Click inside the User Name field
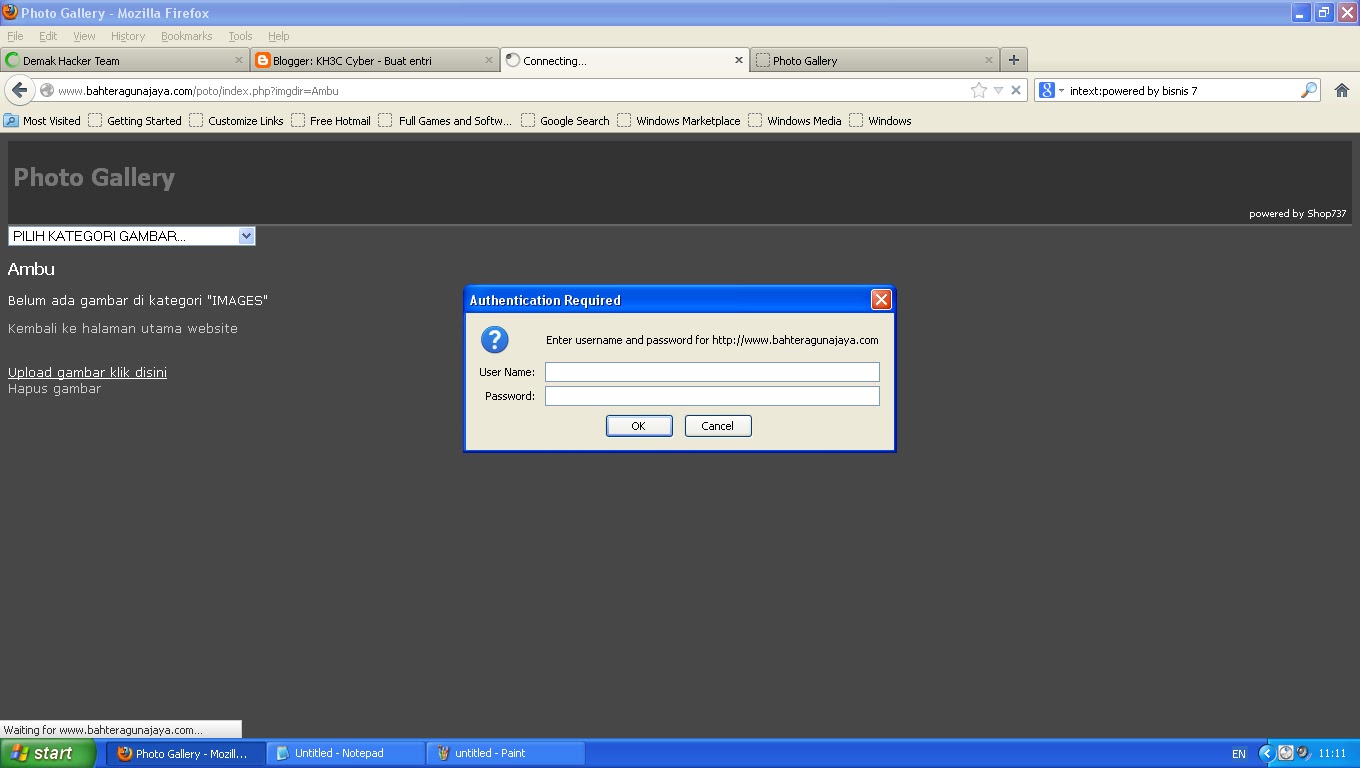The width and height of the screenshot is (1360, 768). [711, 371]
